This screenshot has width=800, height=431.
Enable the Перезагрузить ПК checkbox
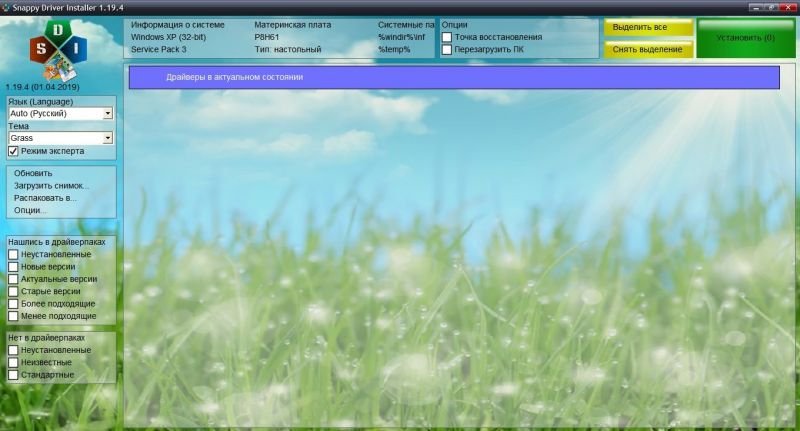[447, 49]
